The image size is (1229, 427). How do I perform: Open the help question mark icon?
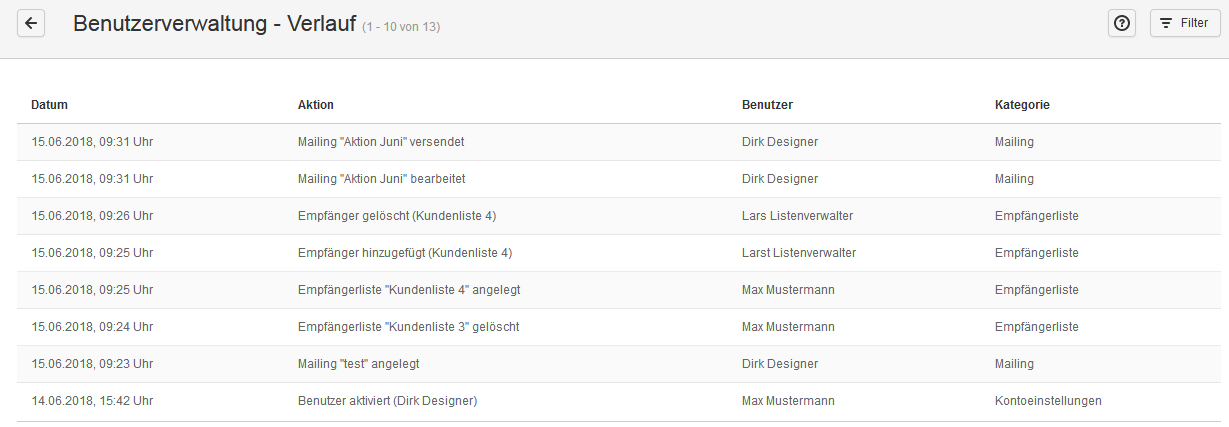pos(1122,23)
